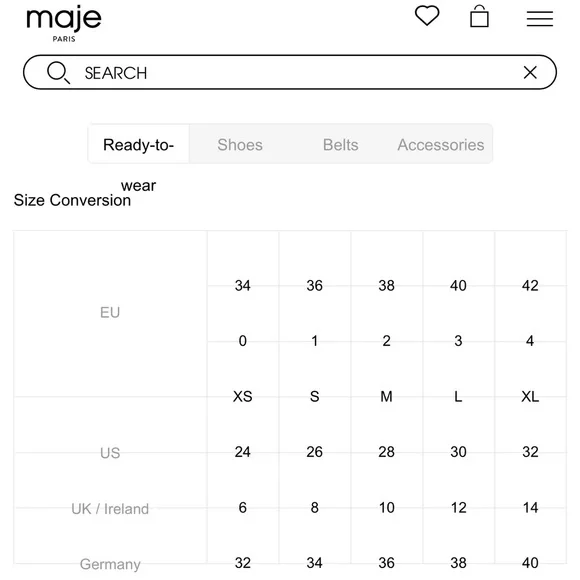Switch to the Belts tab
This screenshot has width=580, height=580.
point(340,145)
